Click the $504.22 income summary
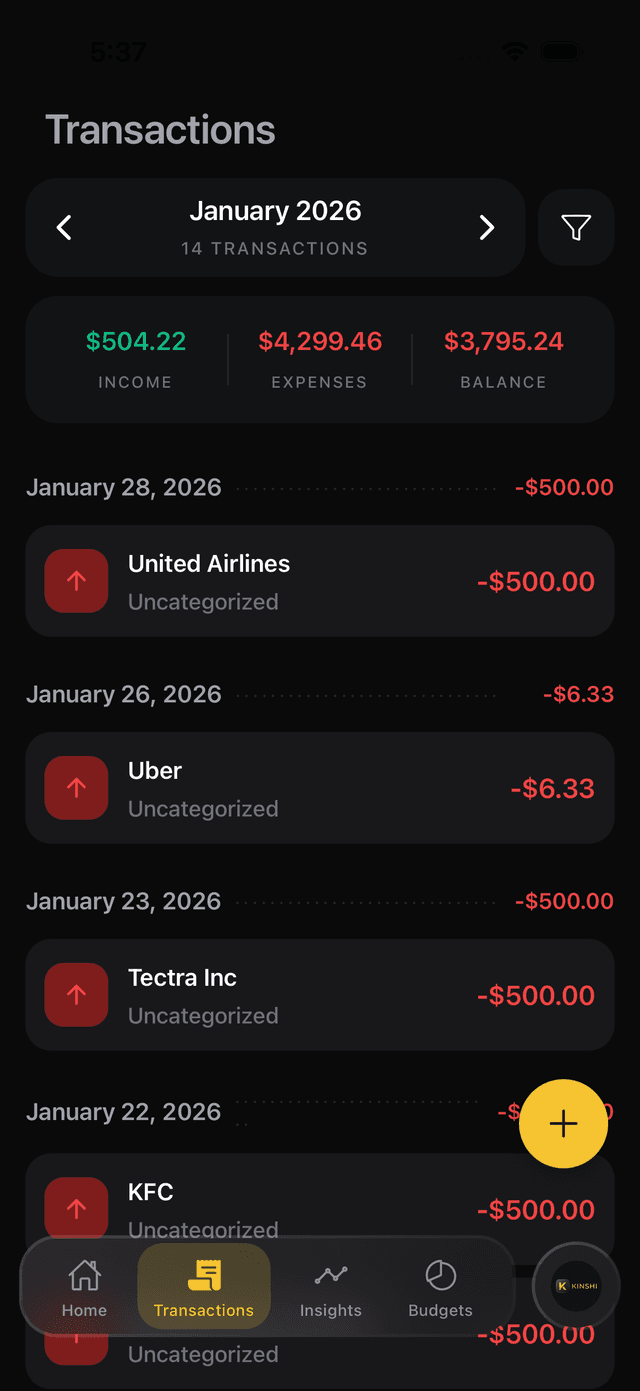Image resolution: width=640 pixels, height=1391 pixels. pos(135,341)
